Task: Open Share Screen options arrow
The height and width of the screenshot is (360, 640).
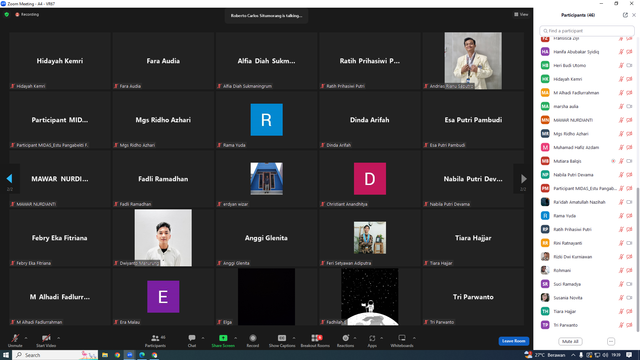Action: click(236, 338)
